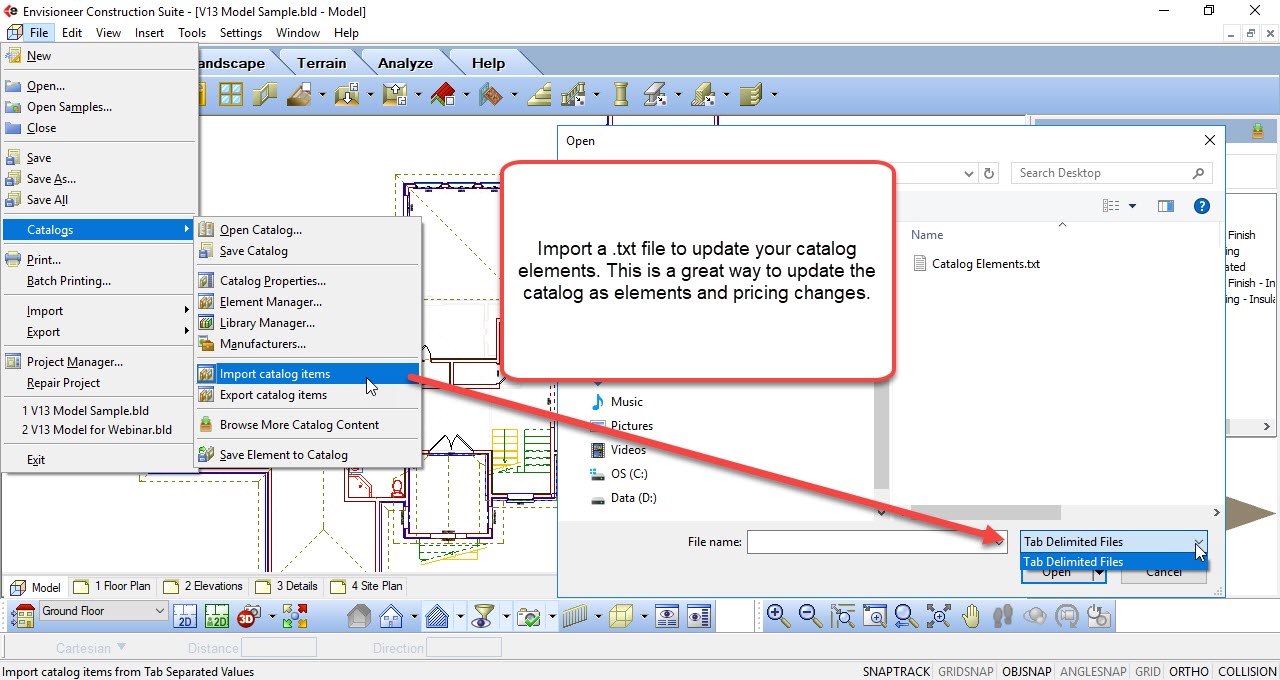Viewport: 1280px width, 680px height.
Task: Toggle the preview pane icon in Open dialog
Action: 1165,206
